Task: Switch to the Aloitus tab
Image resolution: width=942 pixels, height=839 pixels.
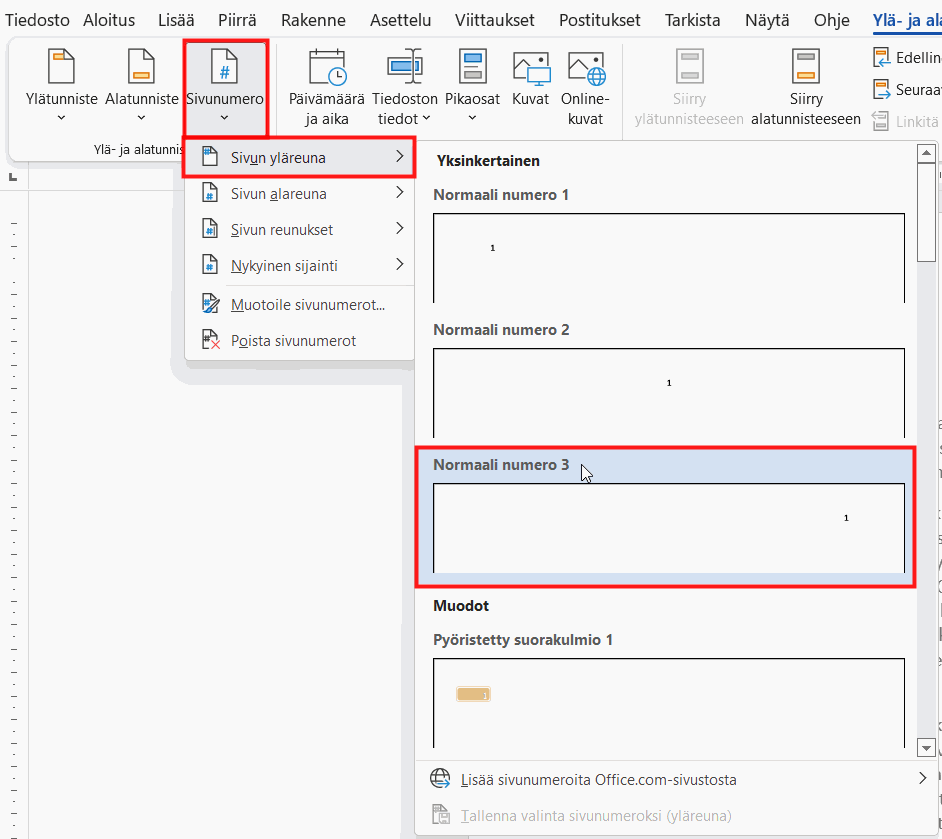Action: point(109,20)
